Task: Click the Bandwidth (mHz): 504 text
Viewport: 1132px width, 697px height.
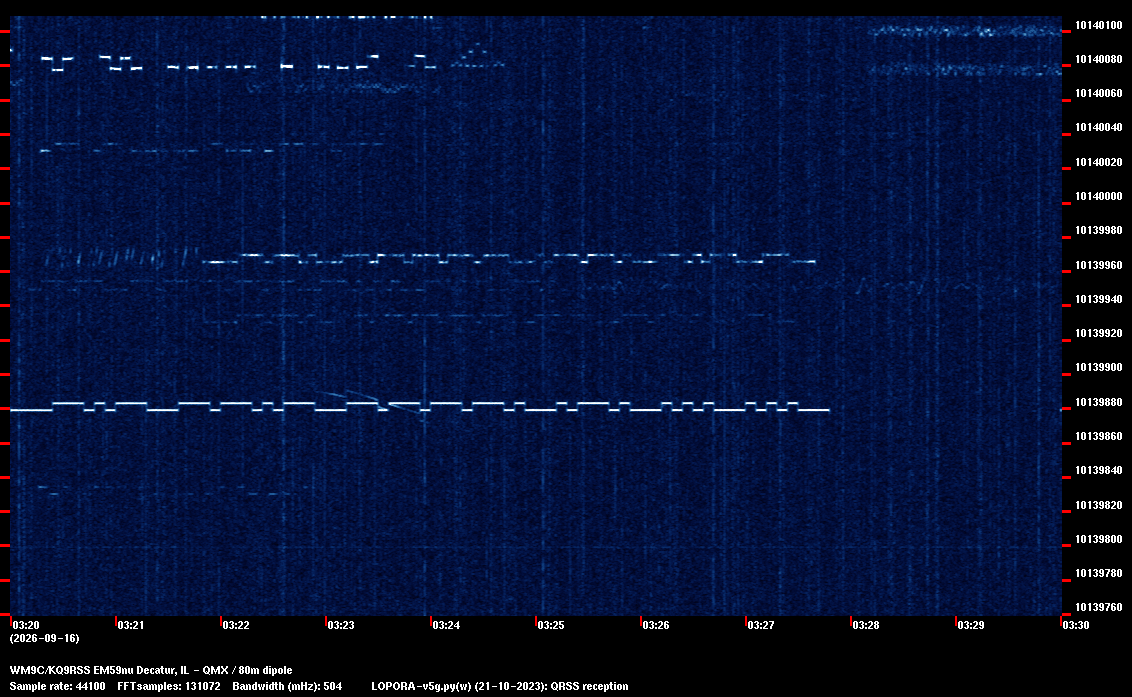Action: coord(287,686)
